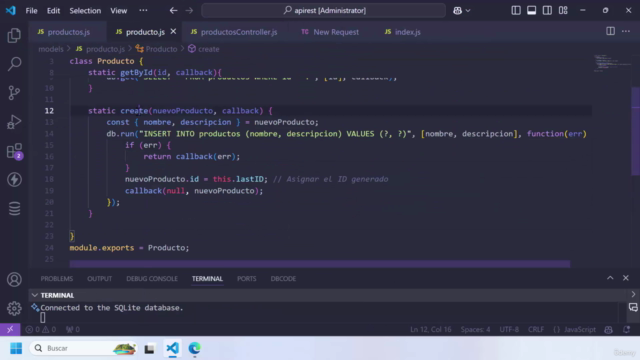
Task: Open the PORTS panel tab
Action: (247, 279)
